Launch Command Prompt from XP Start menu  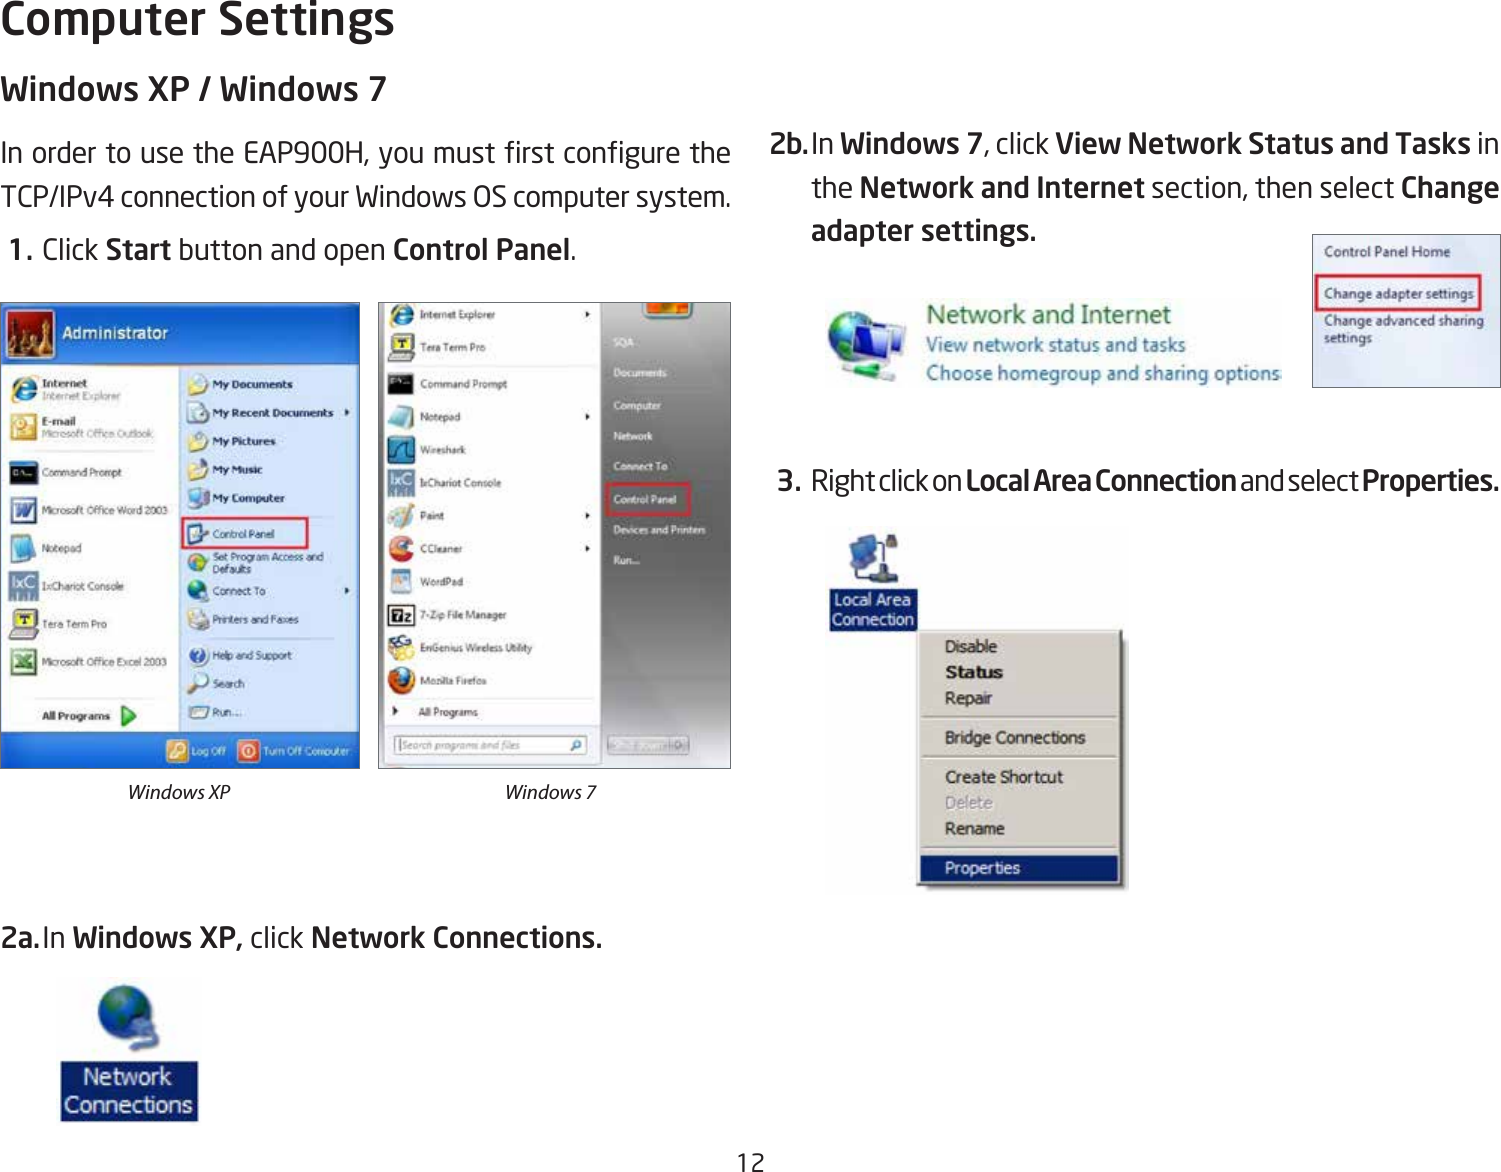pyautogui.click(x=67, y=472)
